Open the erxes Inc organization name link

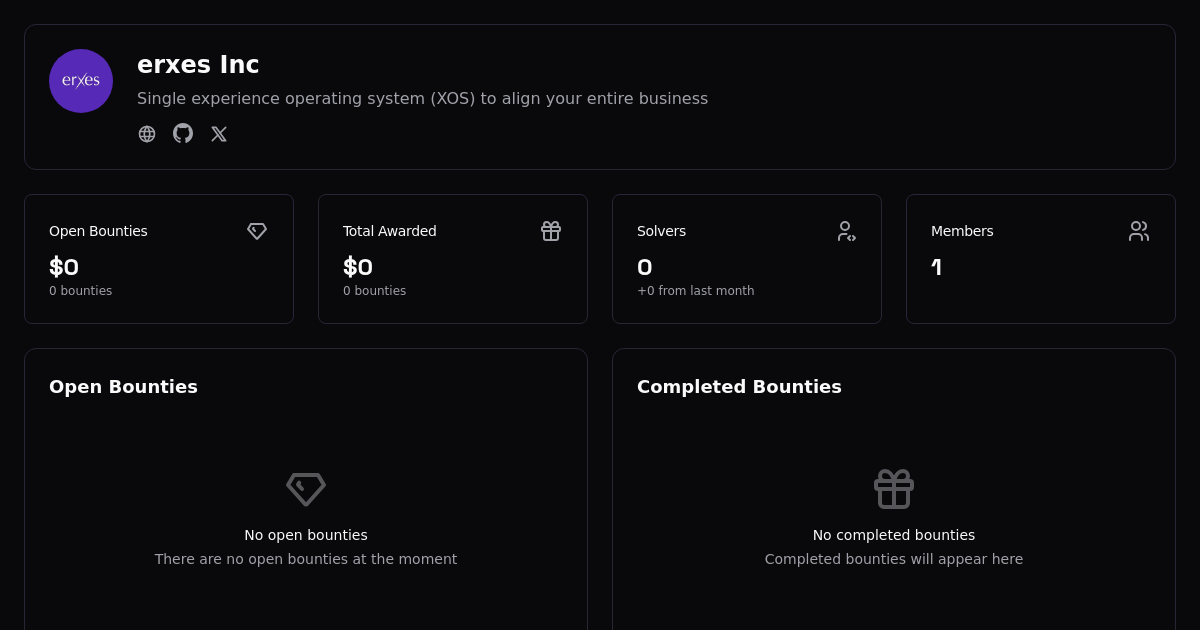tap(198, 64)
